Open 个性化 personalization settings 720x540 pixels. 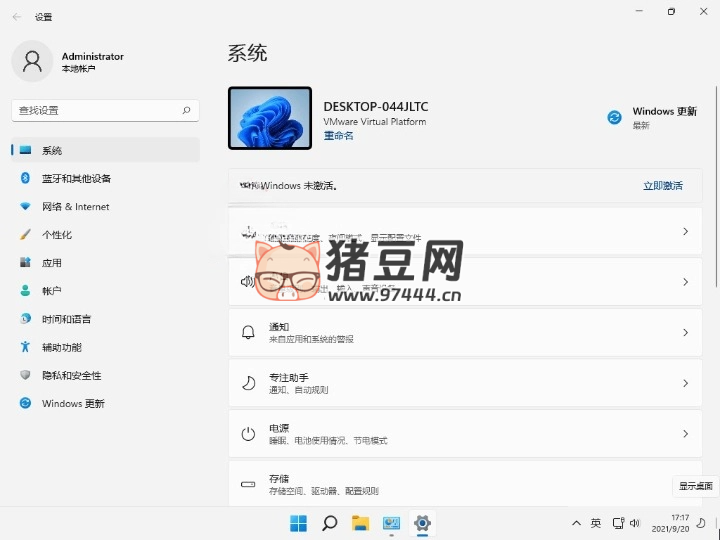click(x=57, y=234)
